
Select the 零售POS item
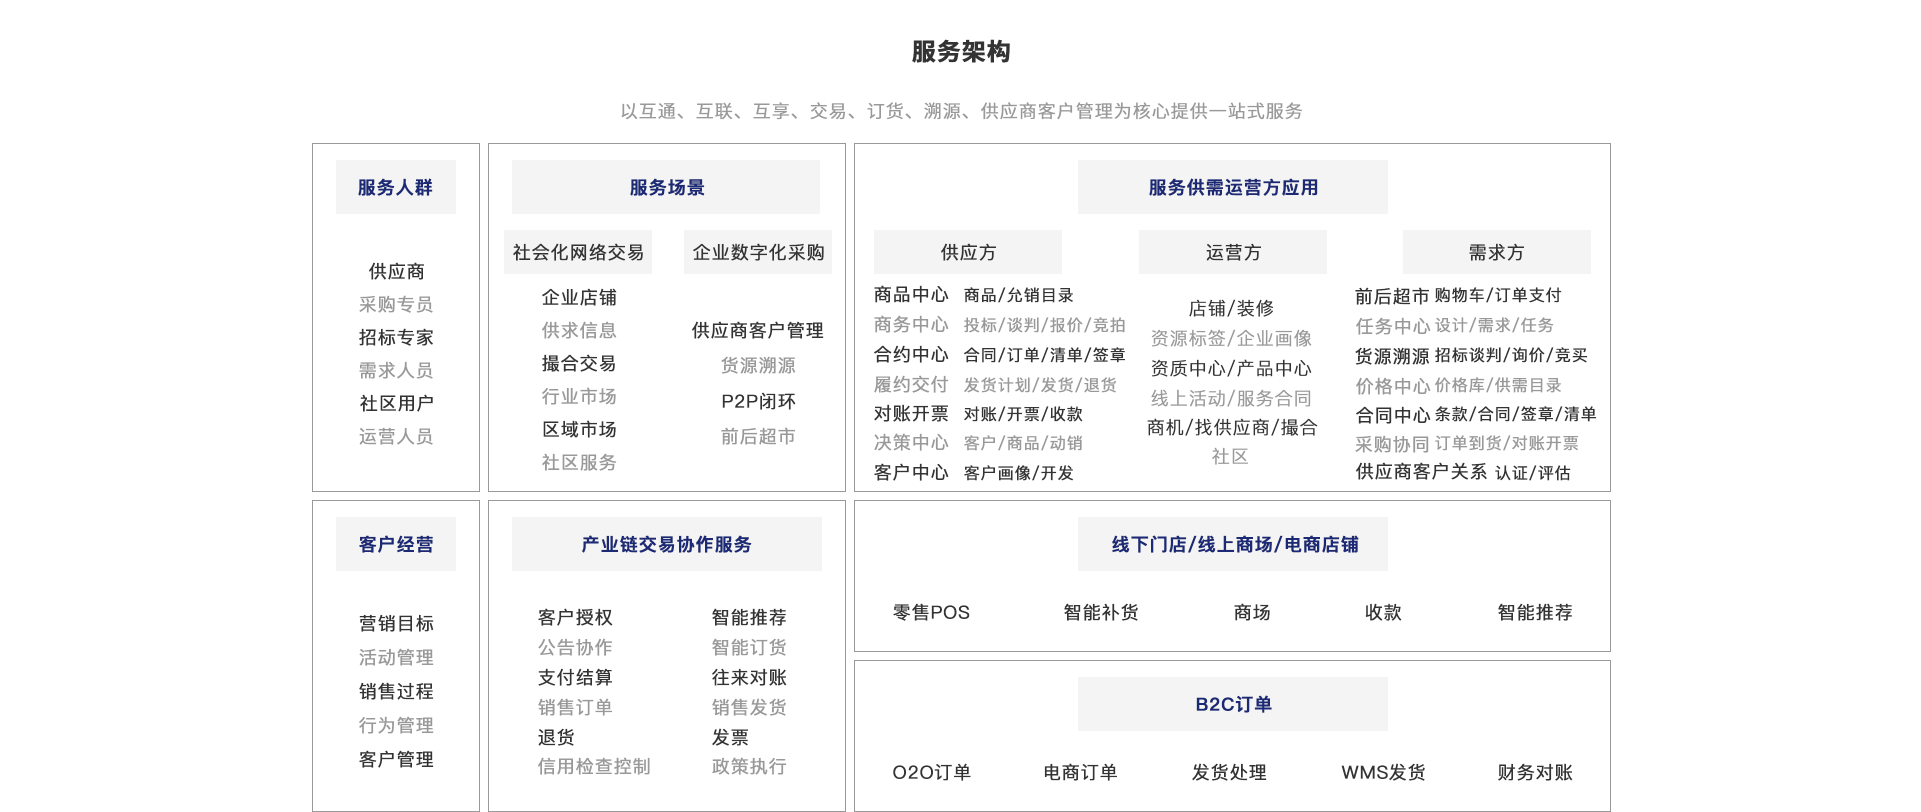point(931,612)
